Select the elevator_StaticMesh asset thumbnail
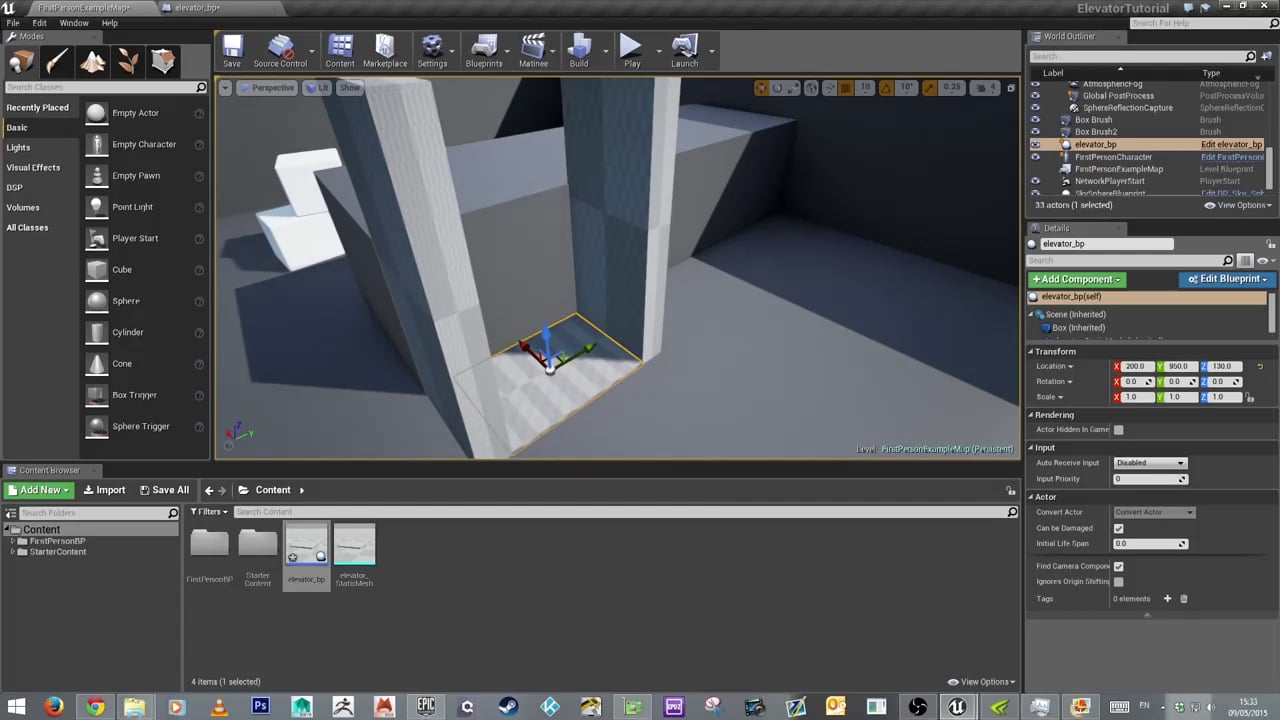Image resolution: width=1280 pixels, height=720 pixels. 354,544
